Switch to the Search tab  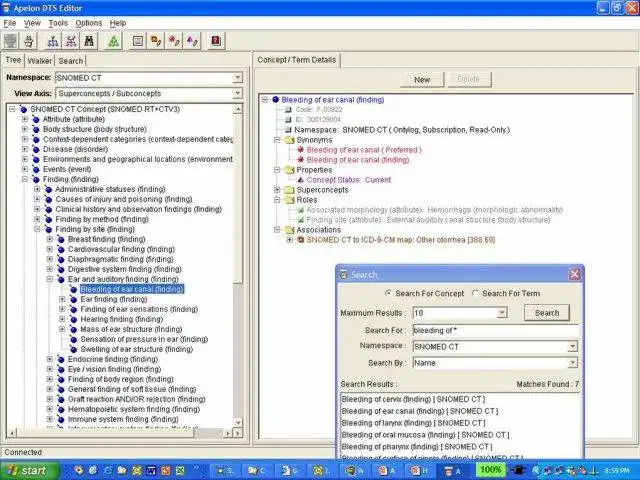(x=71, y=61)
